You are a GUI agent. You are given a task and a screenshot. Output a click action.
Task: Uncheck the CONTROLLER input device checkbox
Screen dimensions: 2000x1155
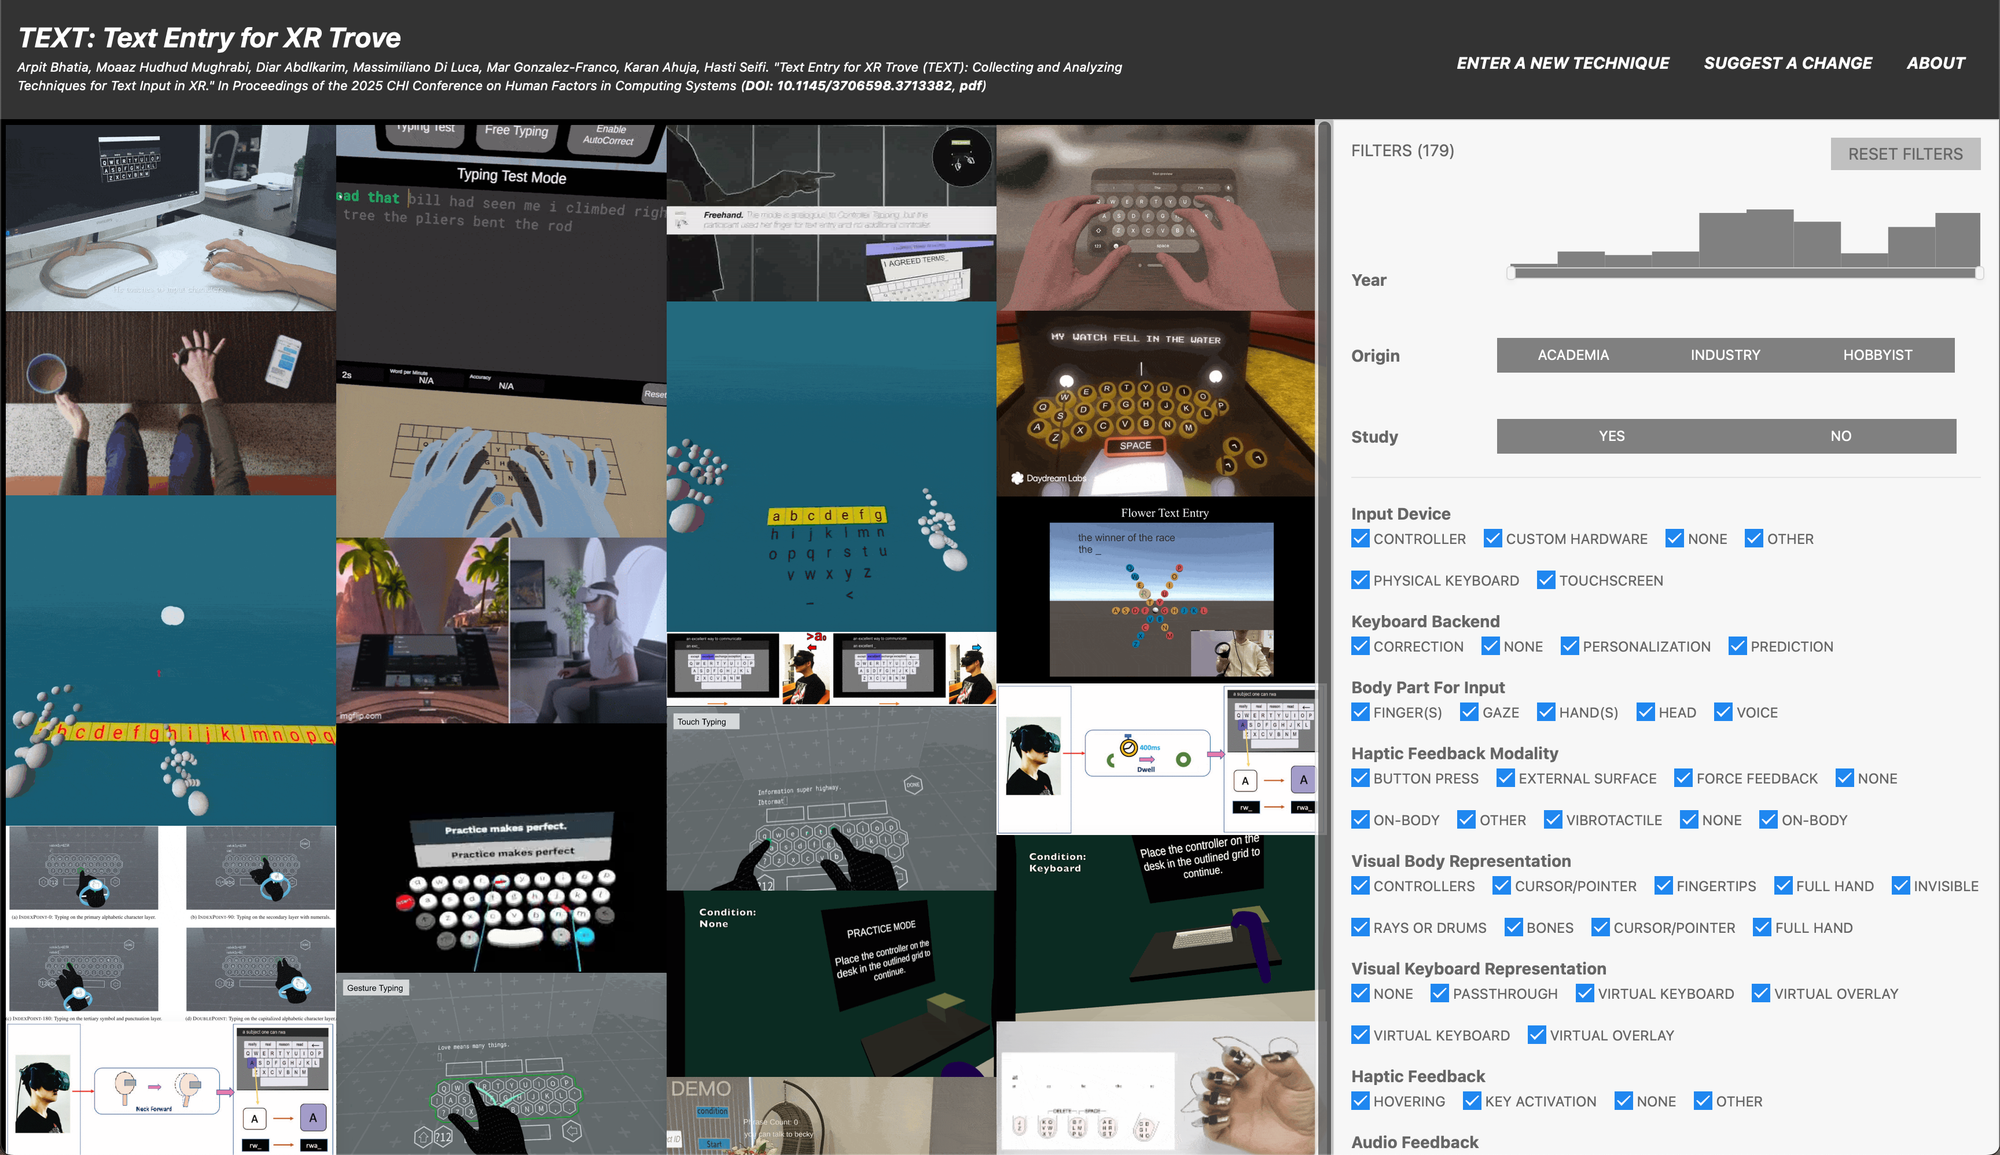1360,539
